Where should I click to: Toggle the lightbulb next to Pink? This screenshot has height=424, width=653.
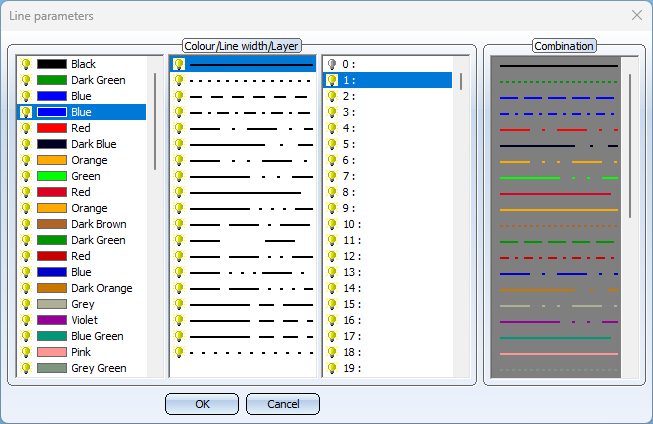click(26, 352)
